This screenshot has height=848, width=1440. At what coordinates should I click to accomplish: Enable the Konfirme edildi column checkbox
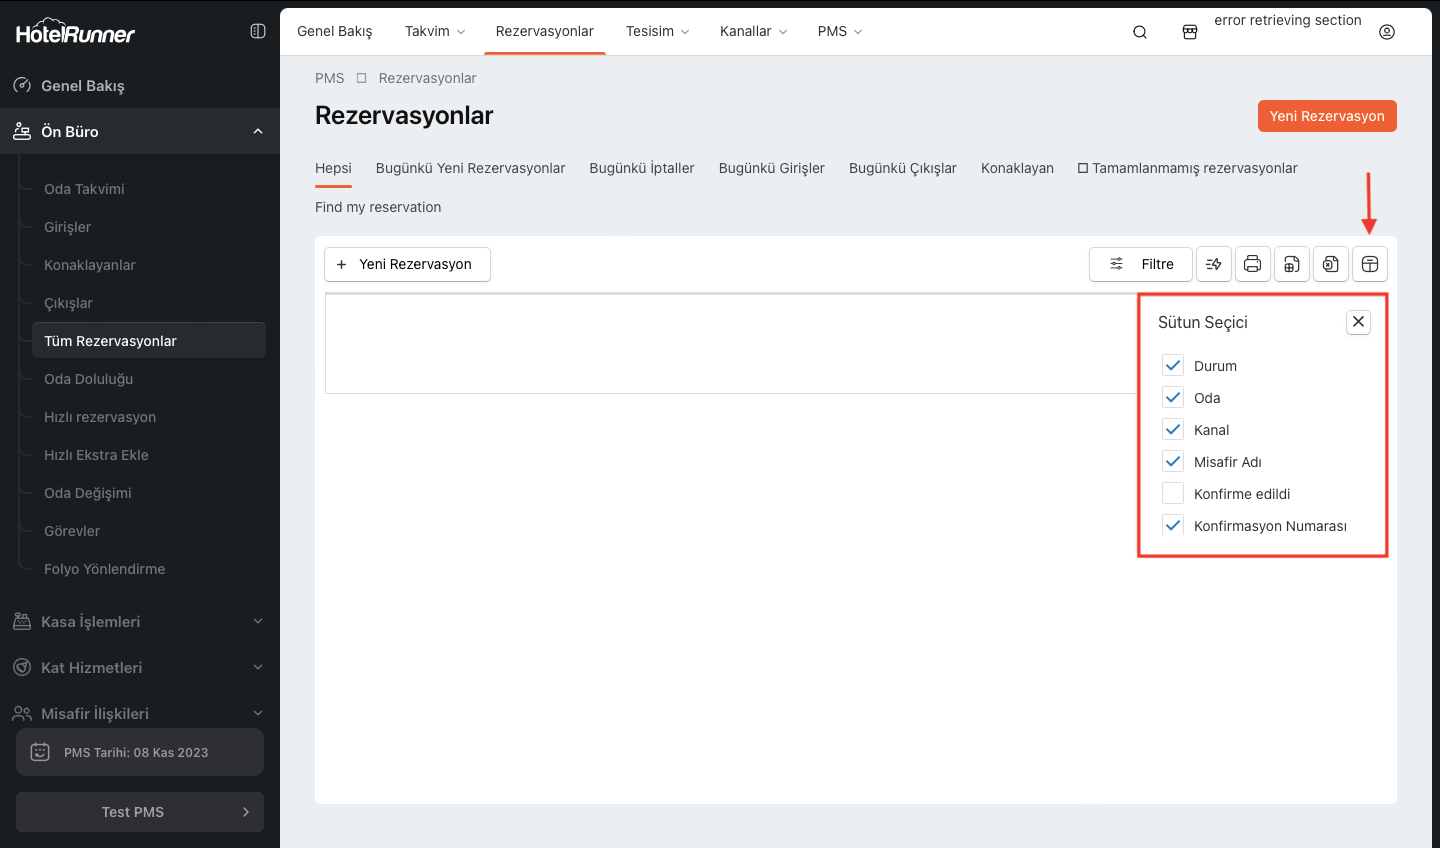[1173, 494]
